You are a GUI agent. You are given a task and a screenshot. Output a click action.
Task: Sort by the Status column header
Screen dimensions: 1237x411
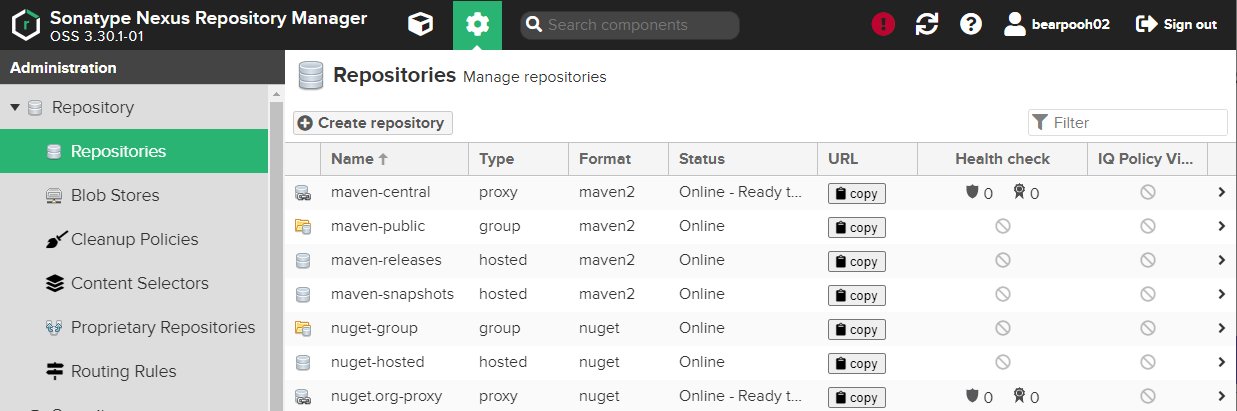point(743,159)
